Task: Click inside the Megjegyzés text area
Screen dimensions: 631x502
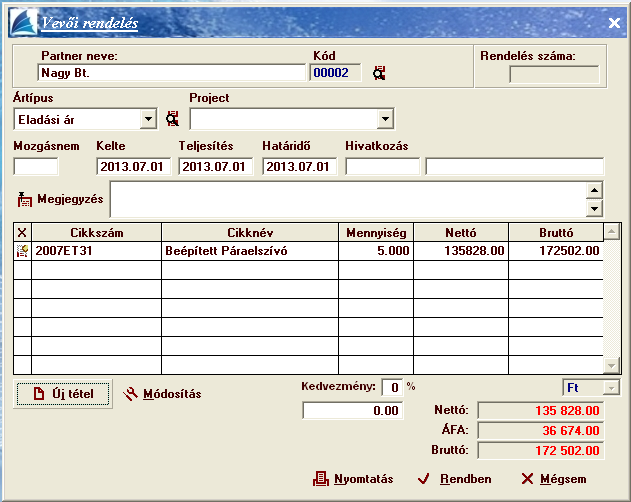Action: tap(348, 199)
